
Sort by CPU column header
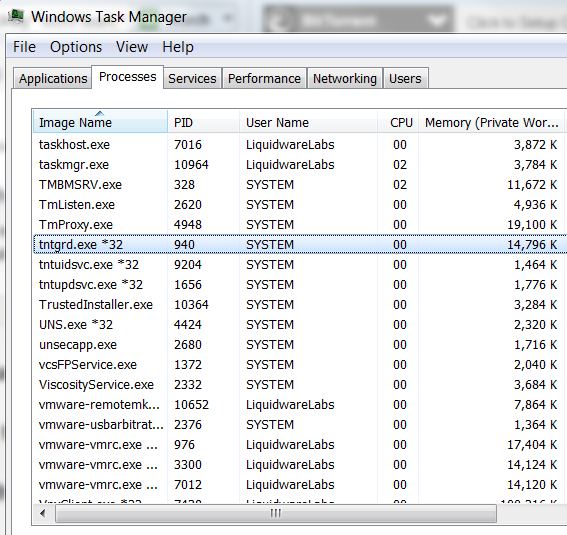tap(398, 122)
